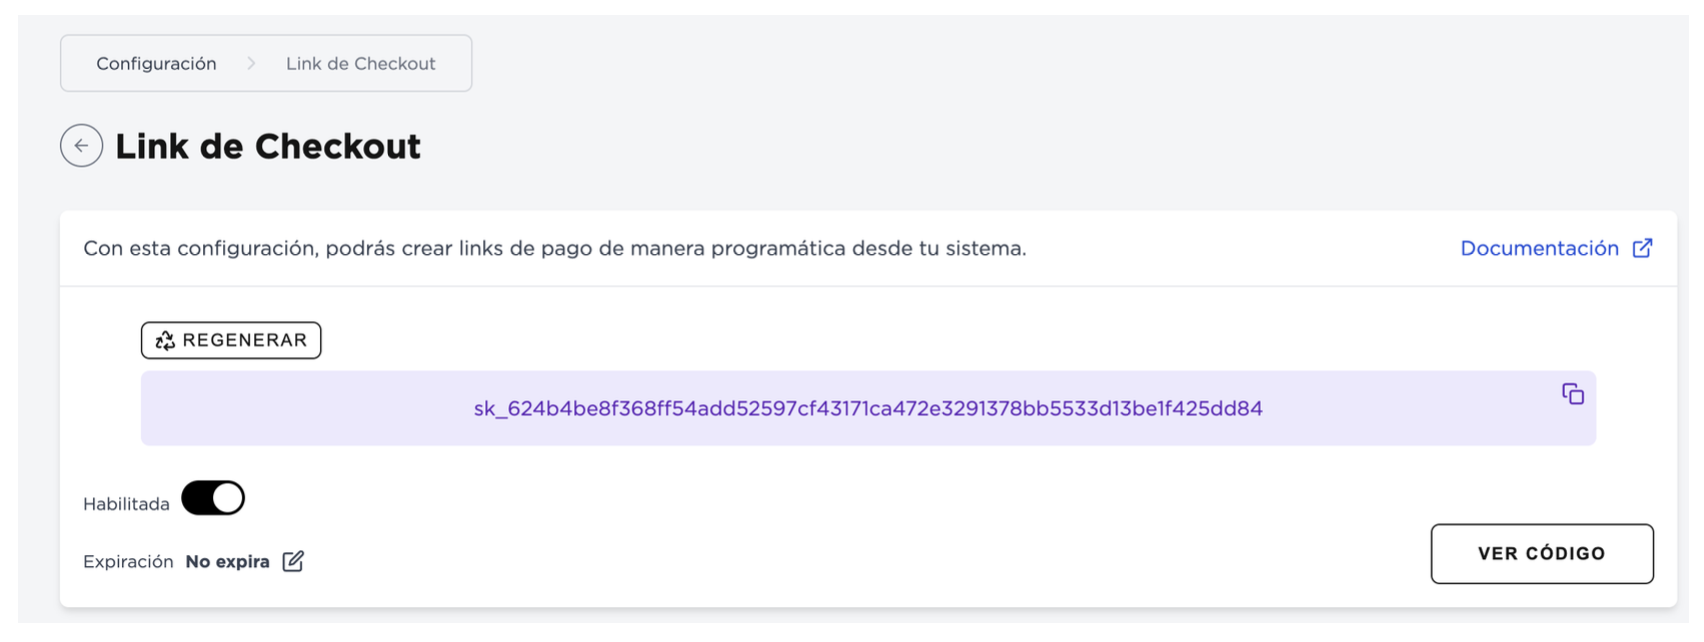Open the VER CÓDIGO button
The width and height of the screenshot is (1704, 642).
click(1541, 554)
